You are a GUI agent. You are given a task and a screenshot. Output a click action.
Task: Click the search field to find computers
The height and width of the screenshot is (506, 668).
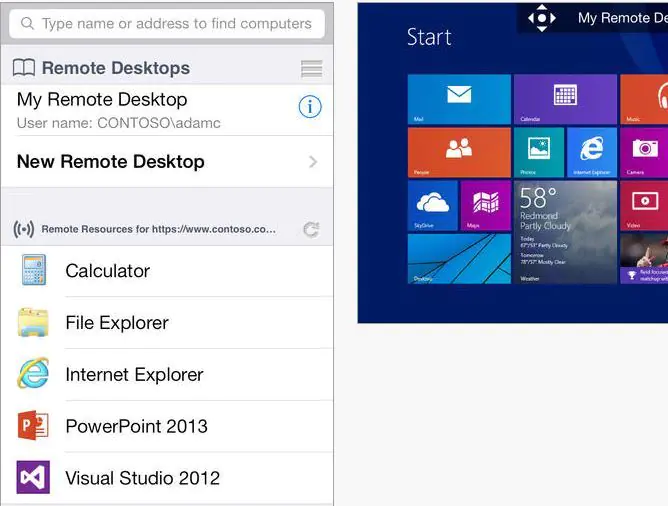pyautogui.click(x=167, y=24)
